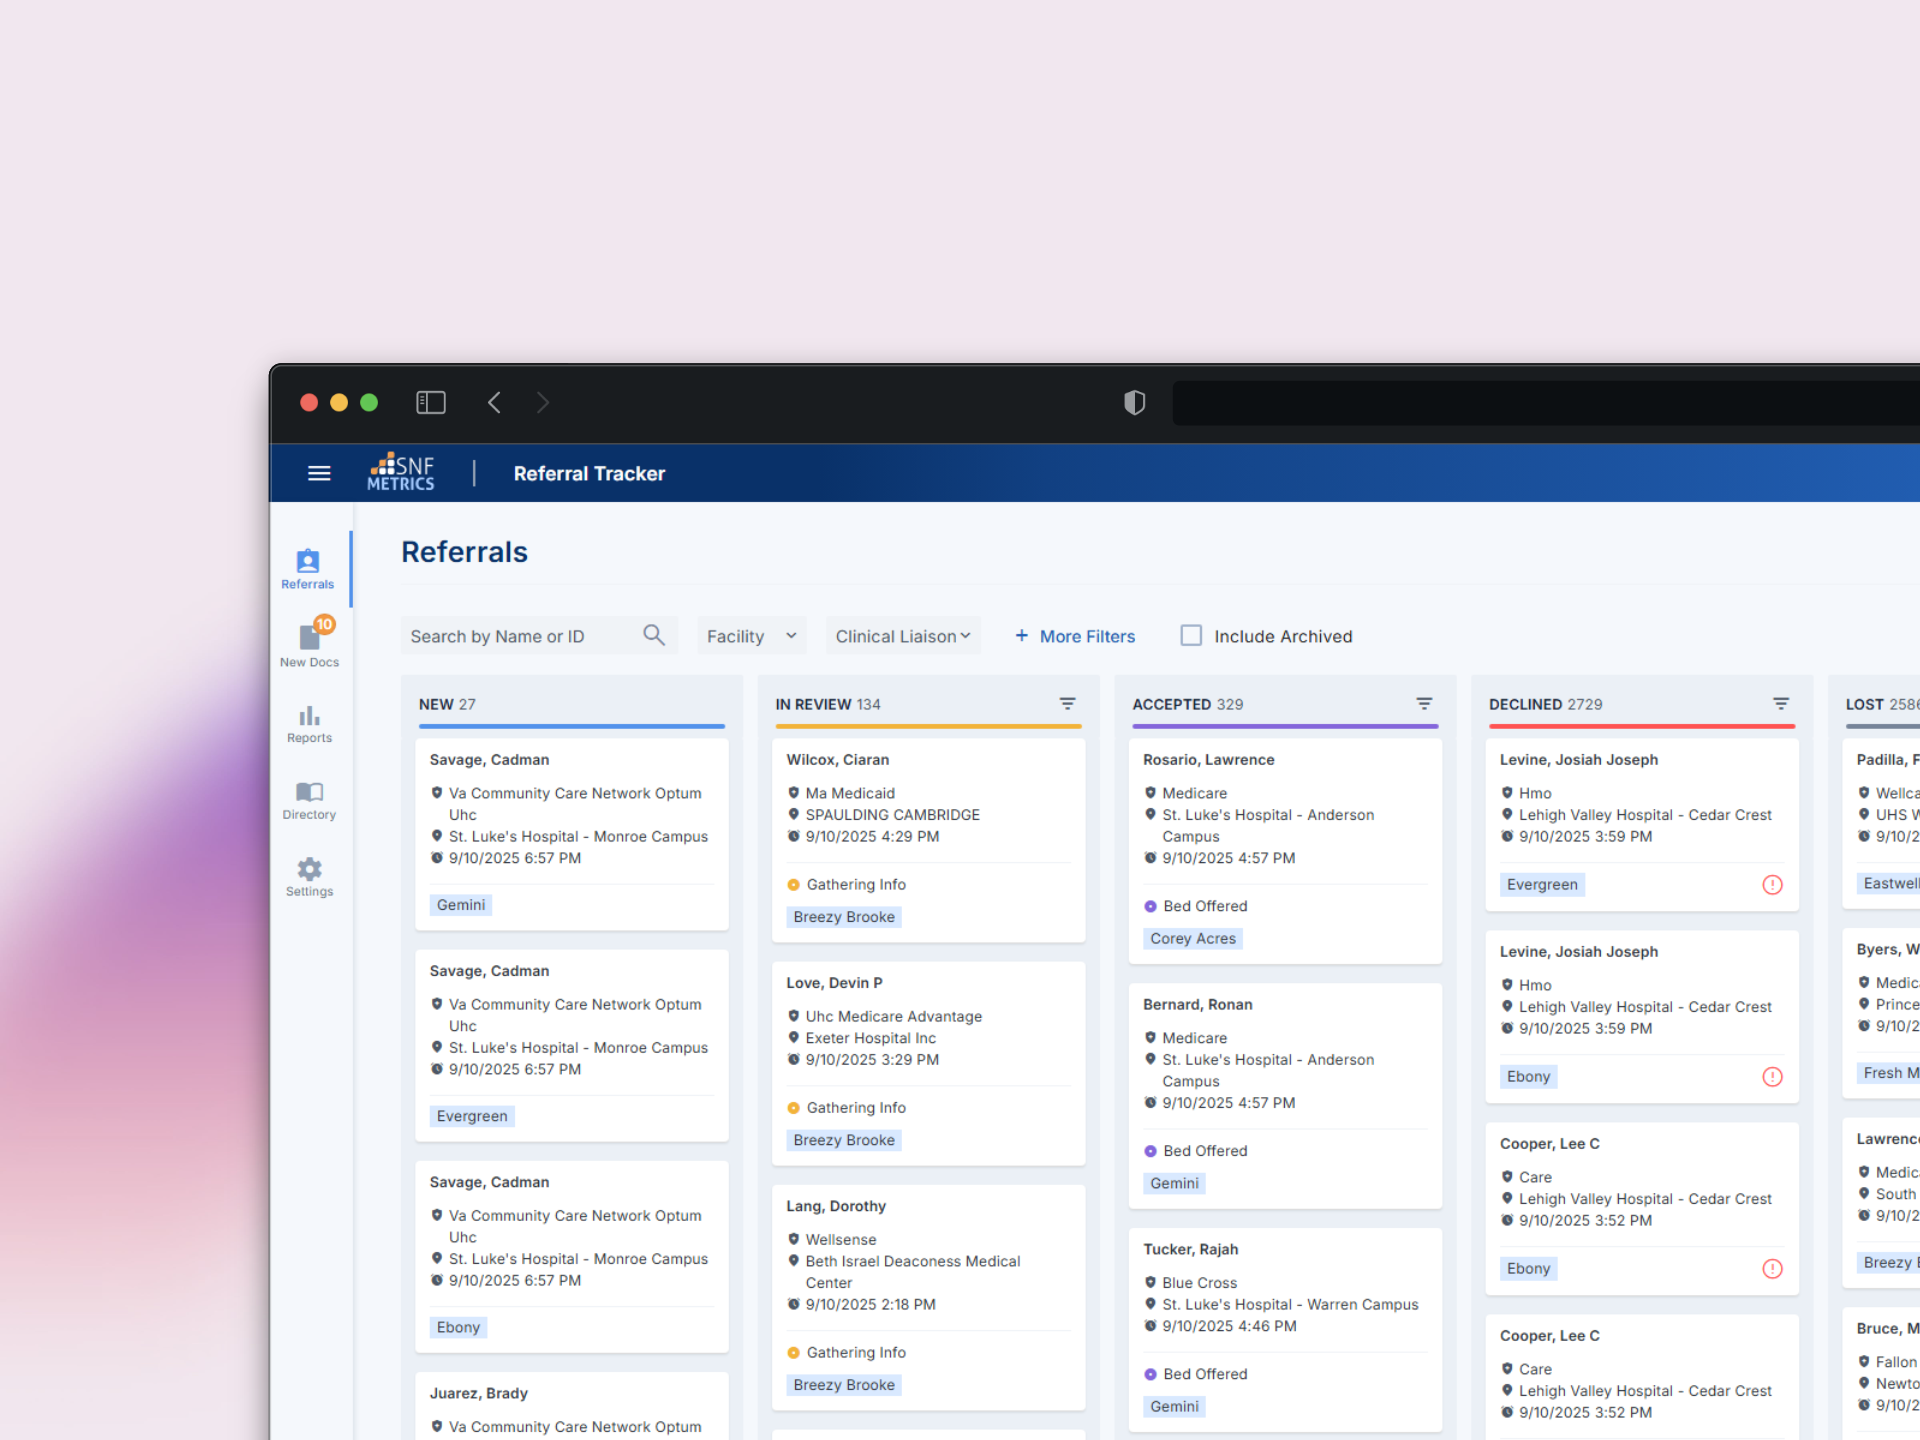Toggle the browser sidebar panel
1920x1440 pixels.
(x=431, y=403)
